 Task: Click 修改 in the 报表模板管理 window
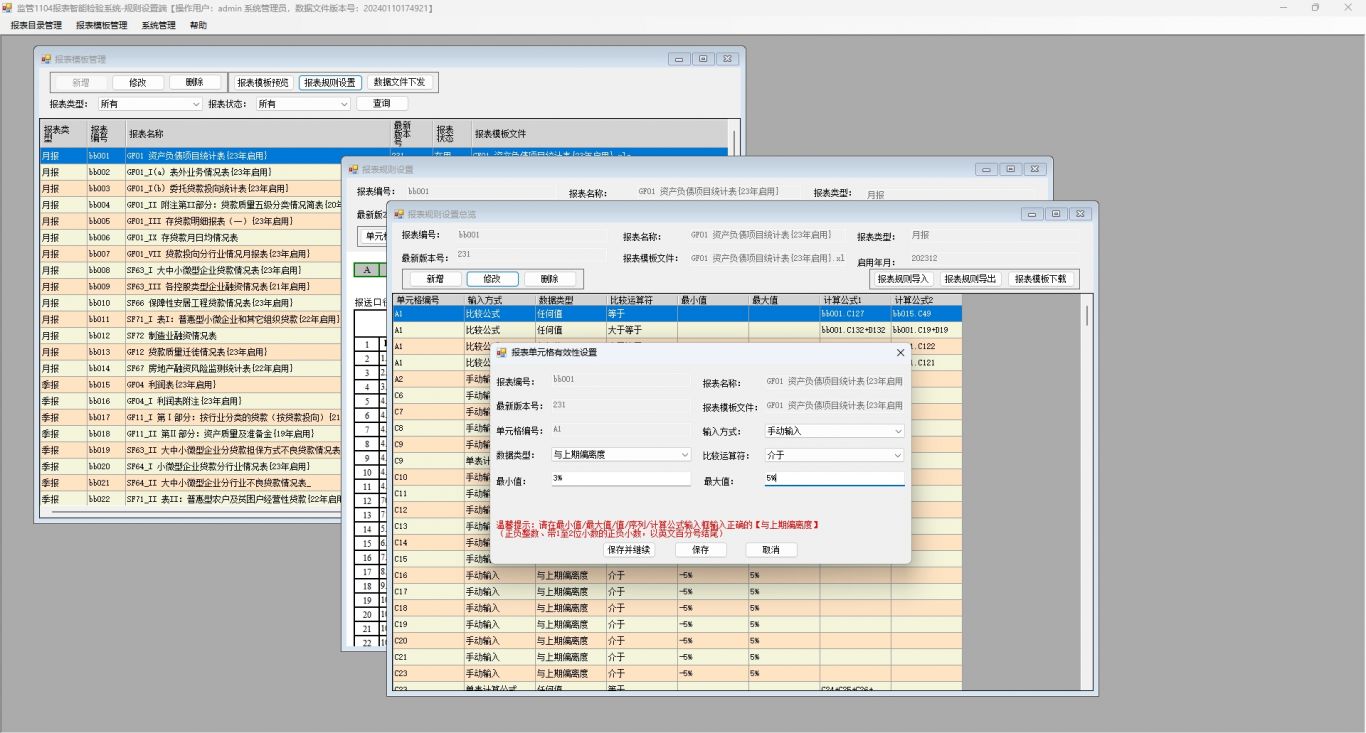(x=137, y=83)
